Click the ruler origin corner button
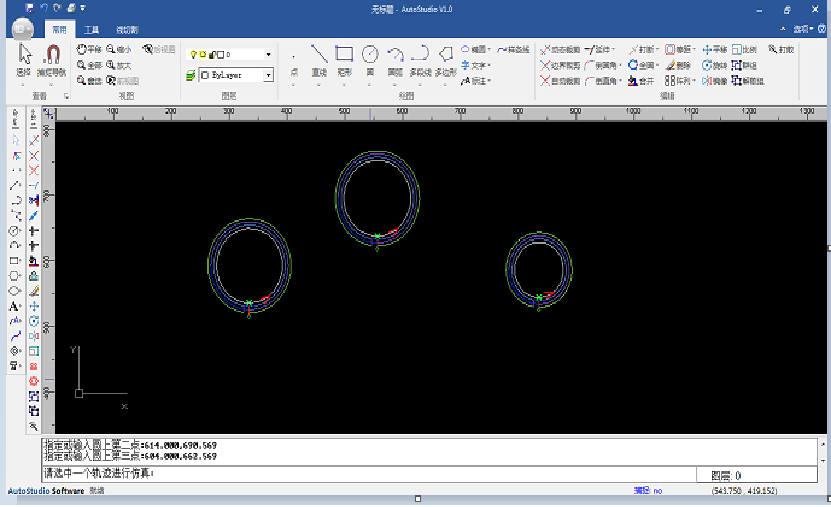Viewport: 831px width, 507px height. pyautogui.click(x=48, y=113)
